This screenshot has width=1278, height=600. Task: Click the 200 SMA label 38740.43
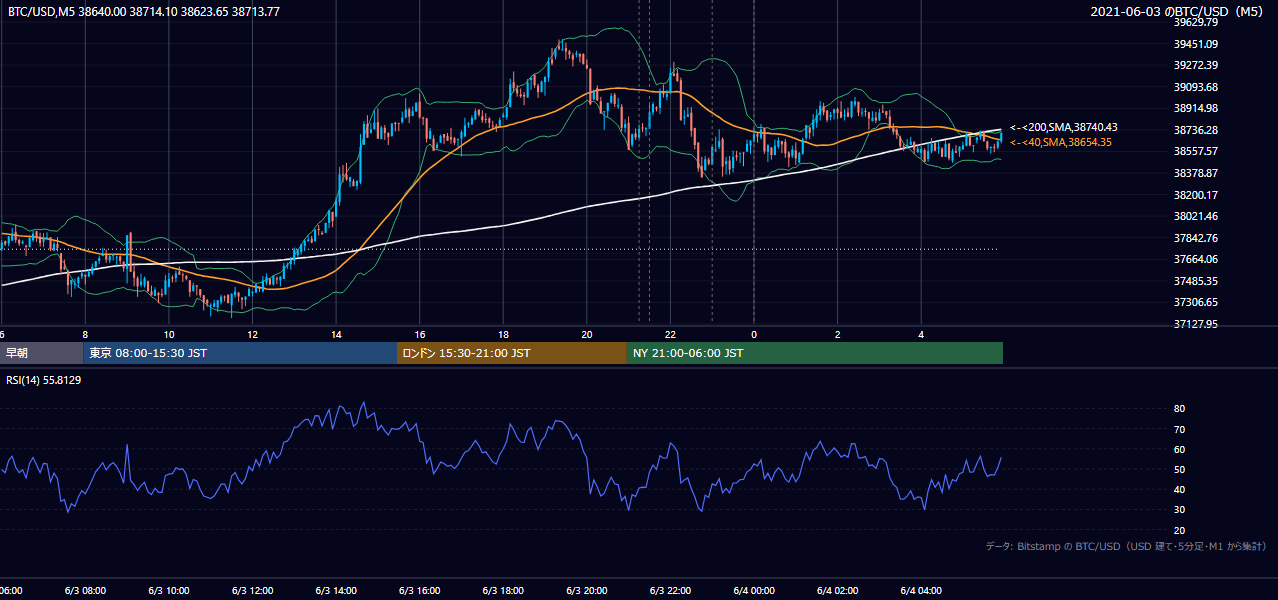[x=1064, y=128]
